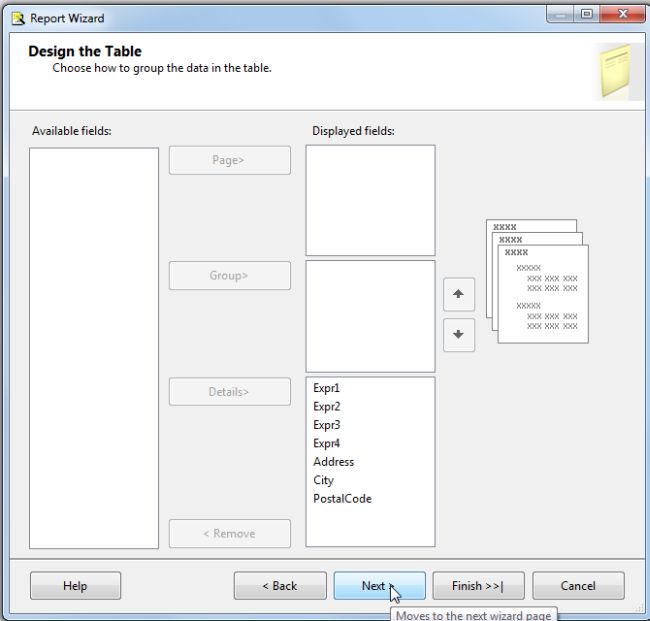Proceed with the Next > button

point(379,586)
